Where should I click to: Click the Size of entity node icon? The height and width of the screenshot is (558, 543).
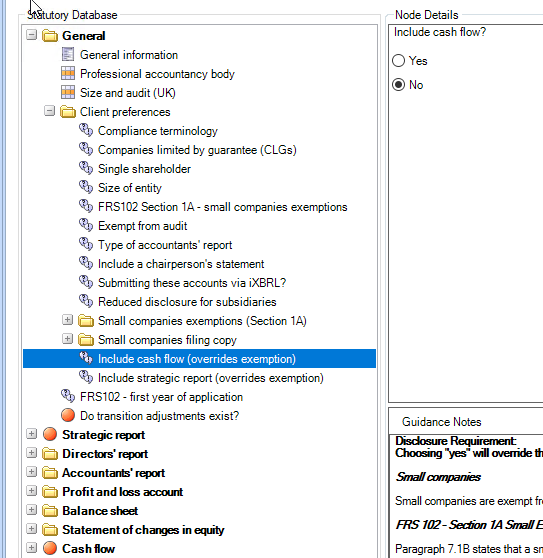[x=86, y=187]
